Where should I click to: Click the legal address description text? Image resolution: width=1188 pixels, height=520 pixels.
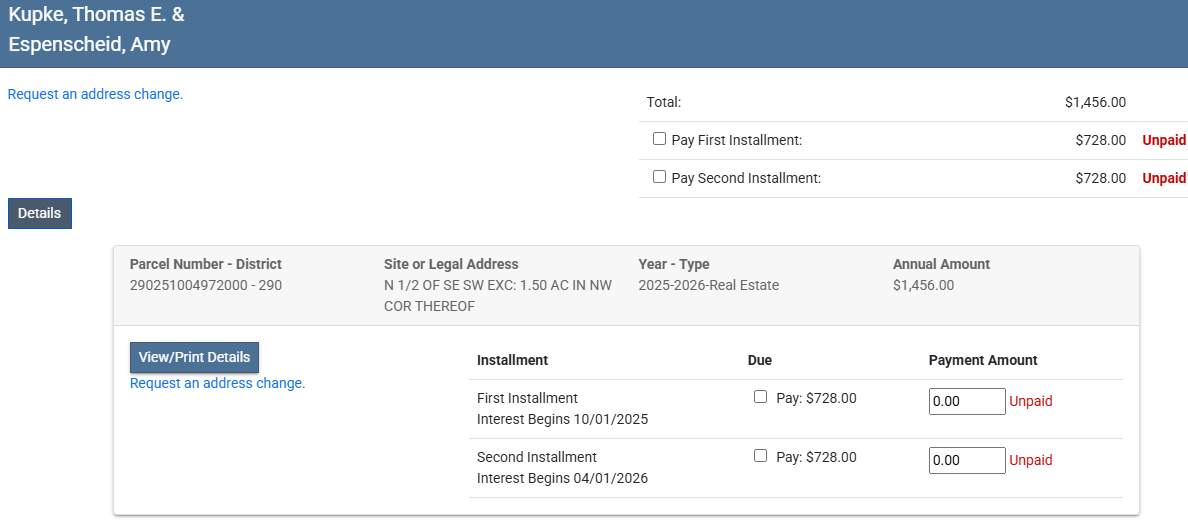(497, 295)
